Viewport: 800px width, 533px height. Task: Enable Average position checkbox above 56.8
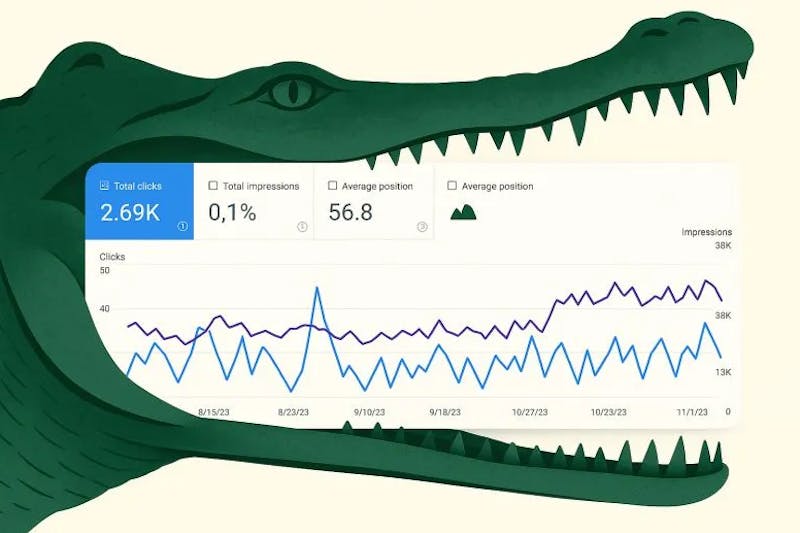[333, 186]
